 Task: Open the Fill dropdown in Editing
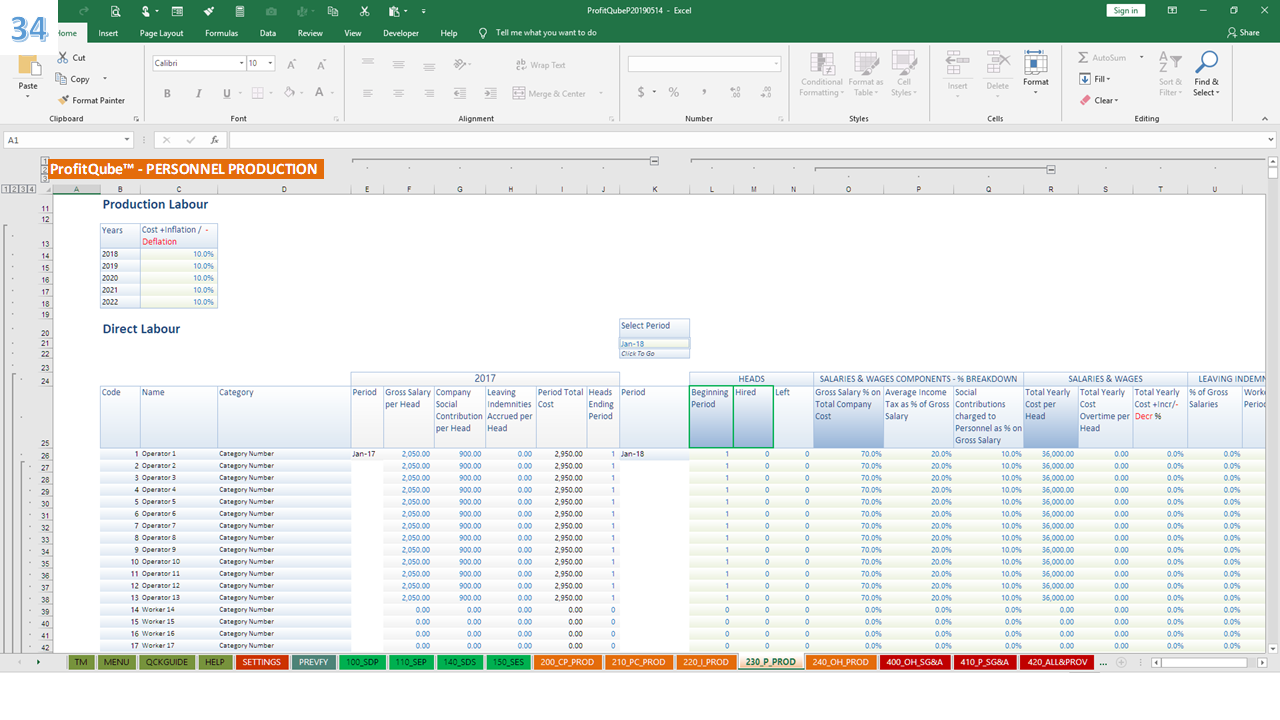click(1095, 79)
